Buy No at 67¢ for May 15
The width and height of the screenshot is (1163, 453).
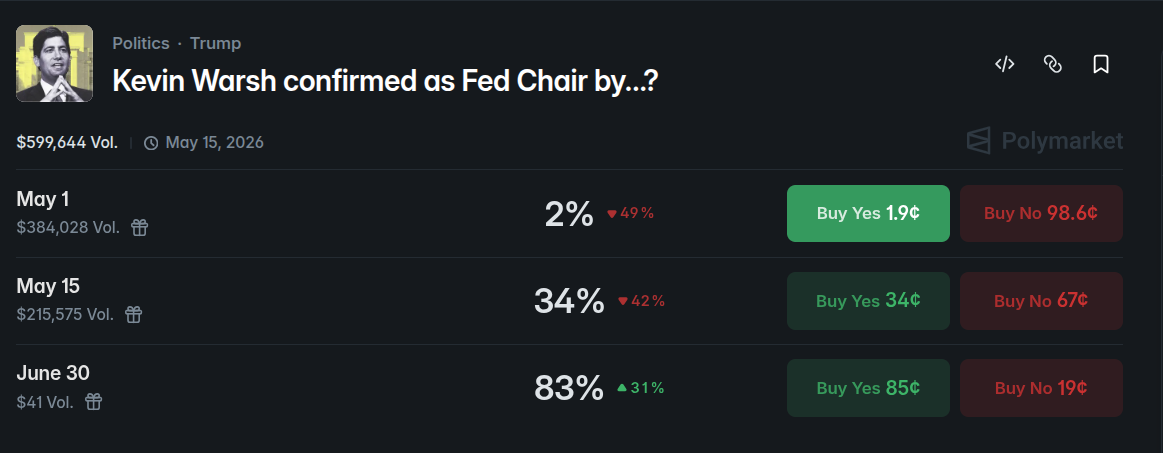point(1041,300)
